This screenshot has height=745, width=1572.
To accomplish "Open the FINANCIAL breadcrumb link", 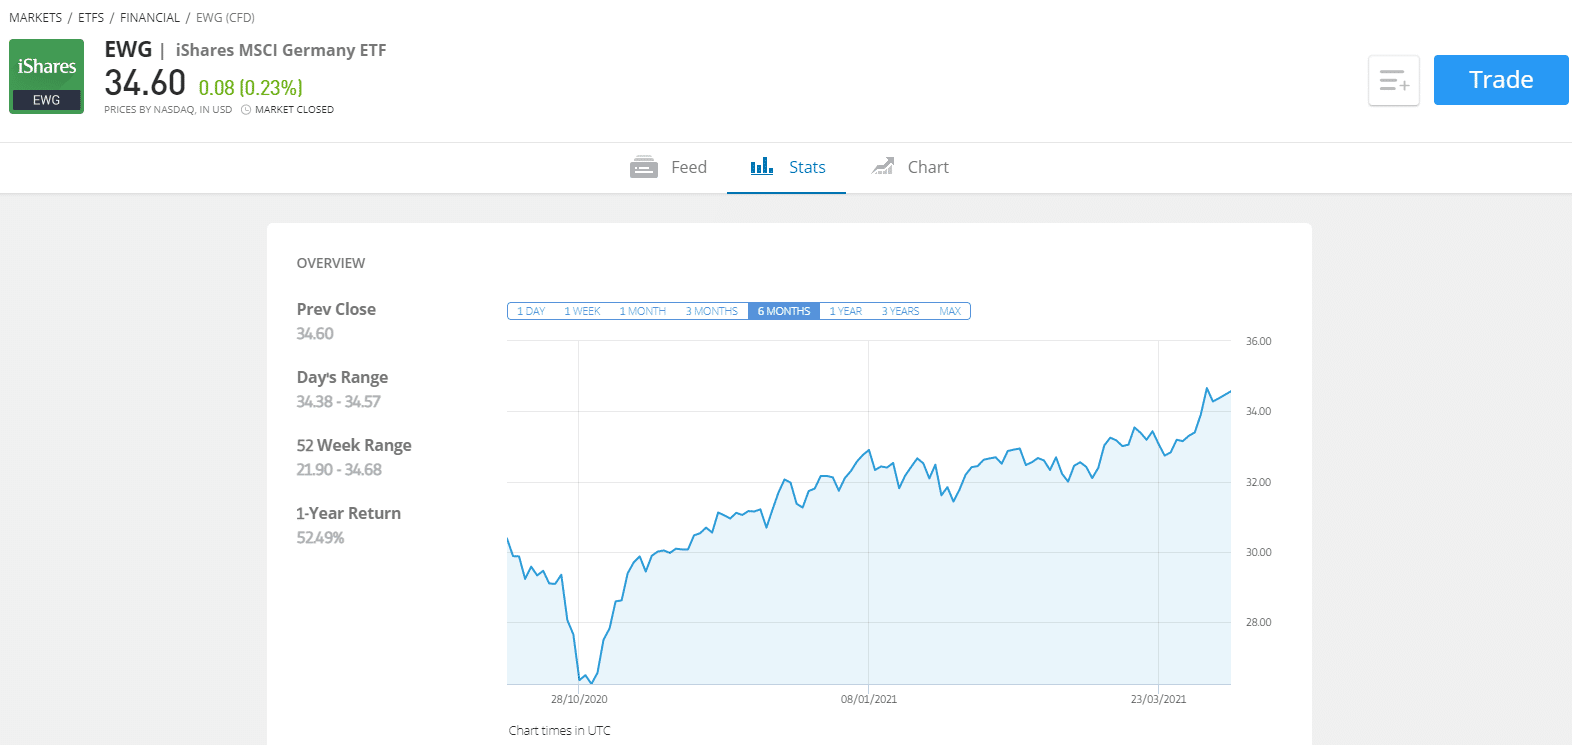I will click(150, 18).
